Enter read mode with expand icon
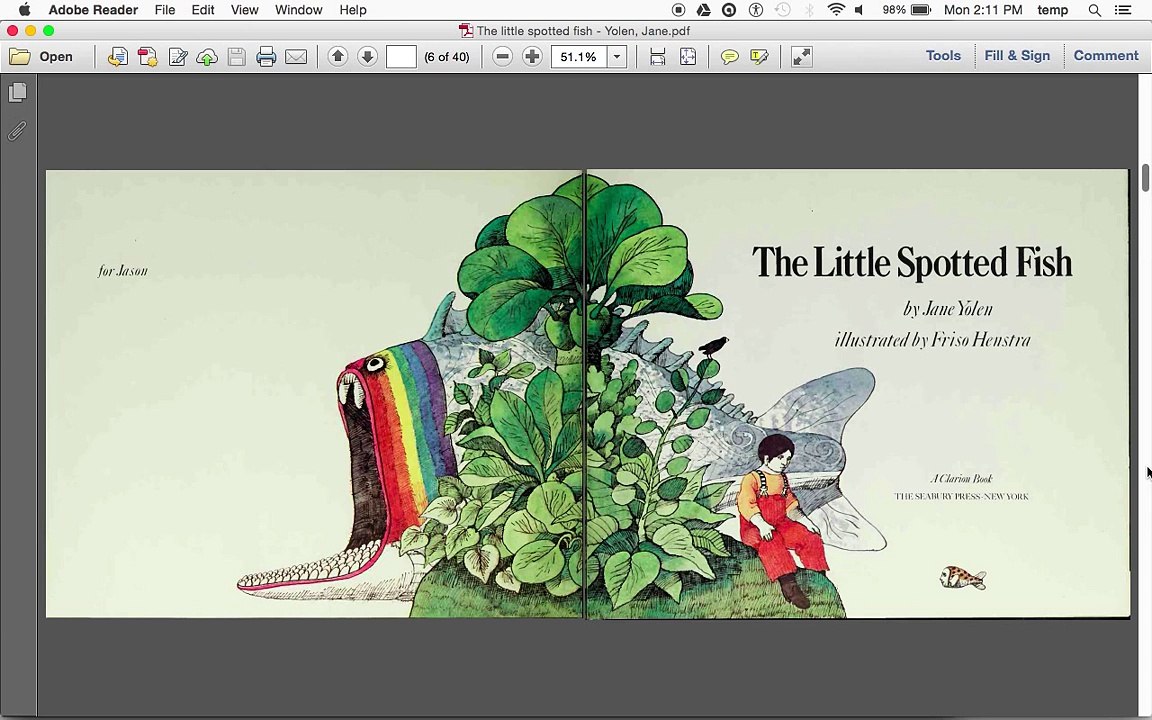Image resolution: width=1152 pixels, height=720 pixels. pyautogui.click(x=802, y=57)
